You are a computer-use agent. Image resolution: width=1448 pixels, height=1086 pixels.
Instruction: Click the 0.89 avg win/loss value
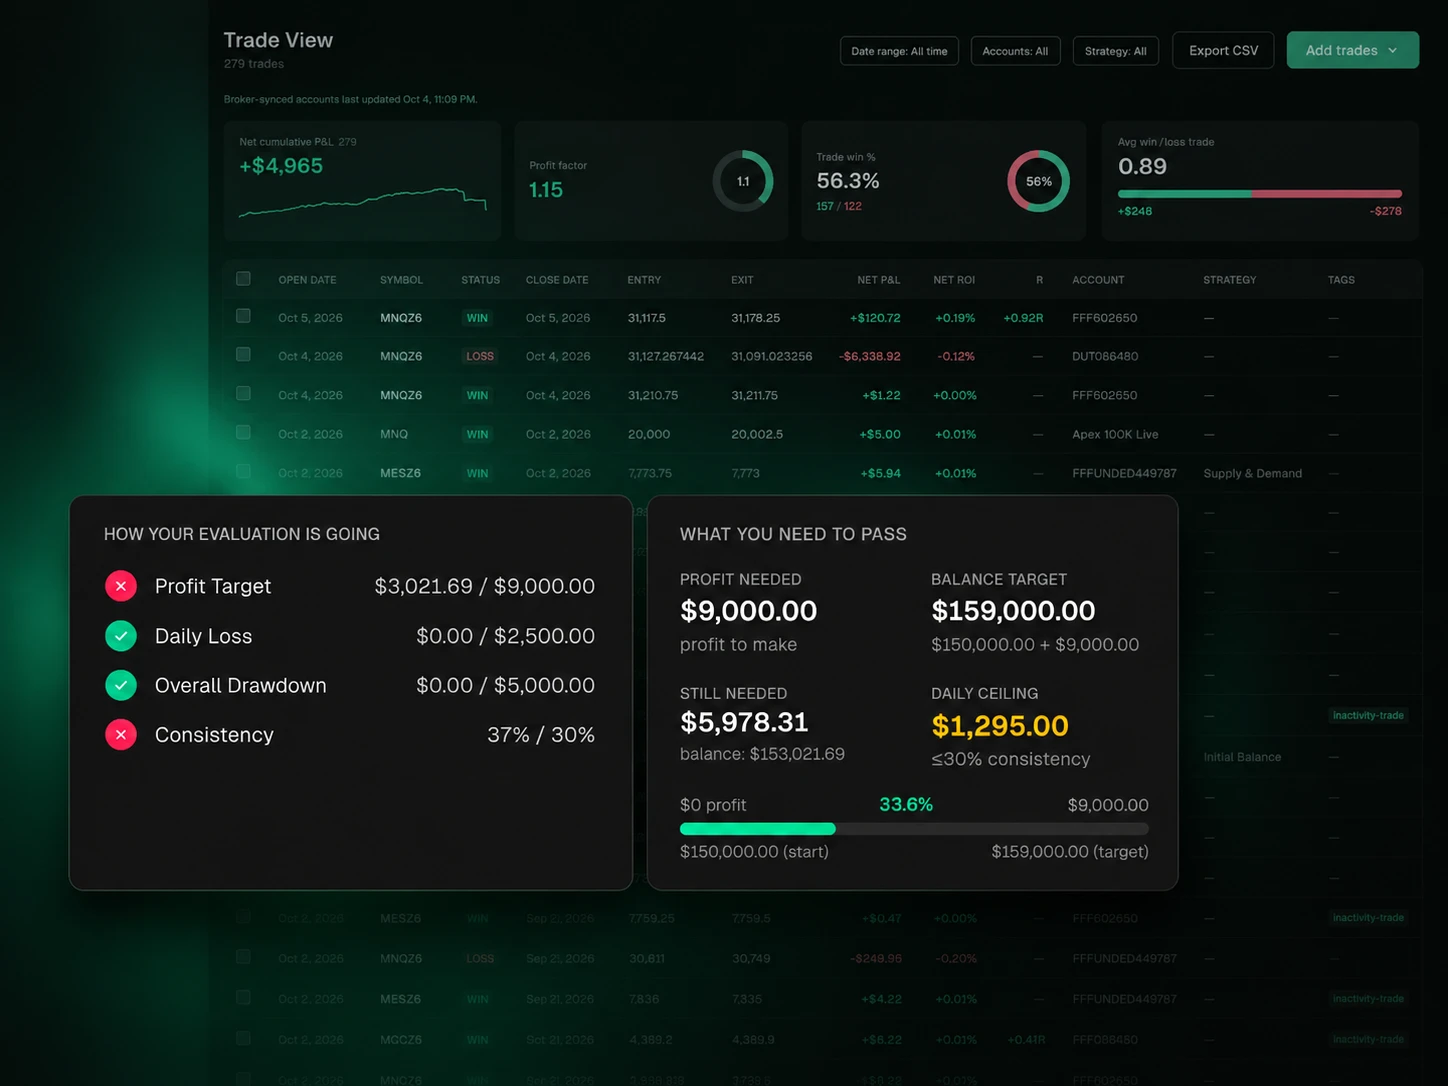[1142, 167]
